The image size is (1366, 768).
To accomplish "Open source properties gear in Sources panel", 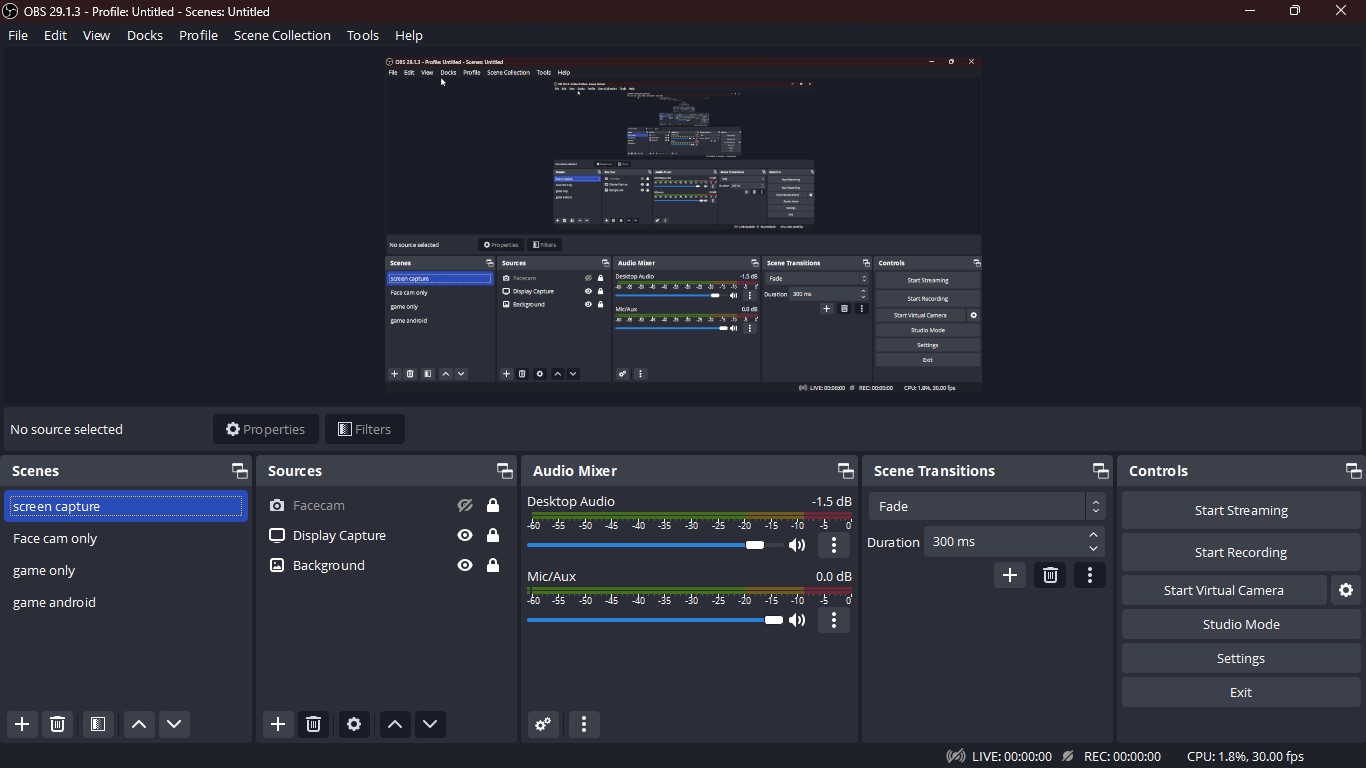I will pos(353,724).
